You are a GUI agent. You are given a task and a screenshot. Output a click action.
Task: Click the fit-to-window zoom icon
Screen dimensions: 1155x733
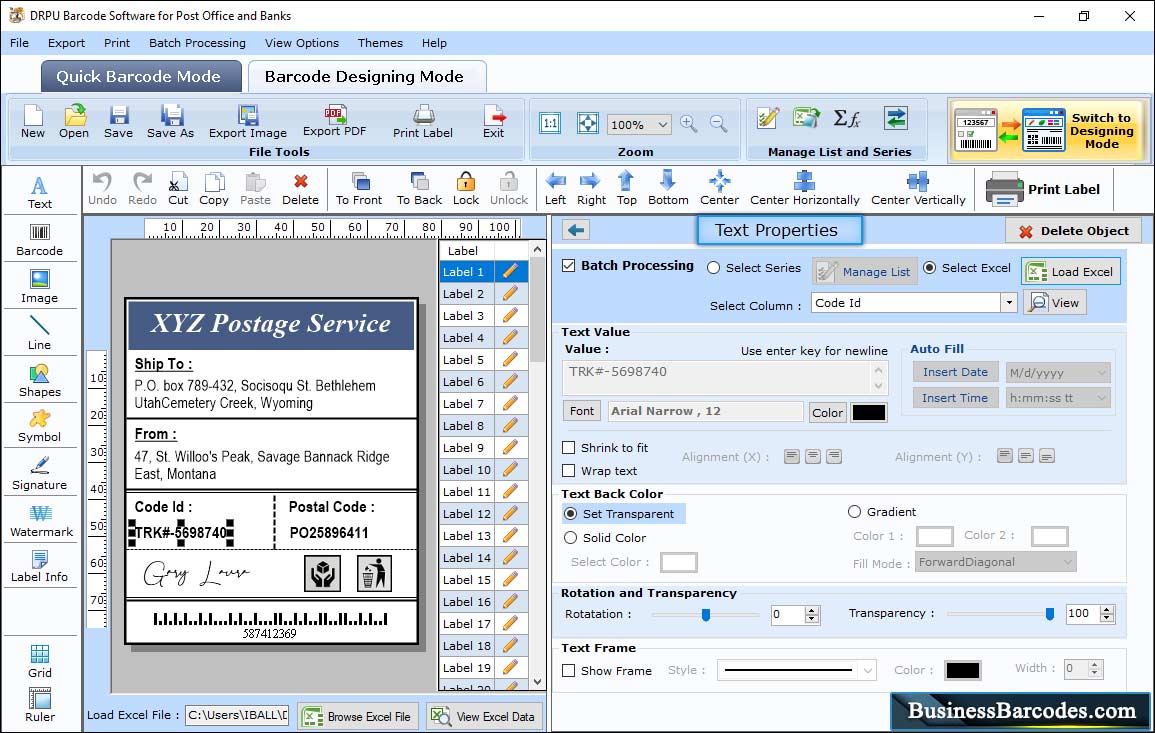(x=588, y=123)
